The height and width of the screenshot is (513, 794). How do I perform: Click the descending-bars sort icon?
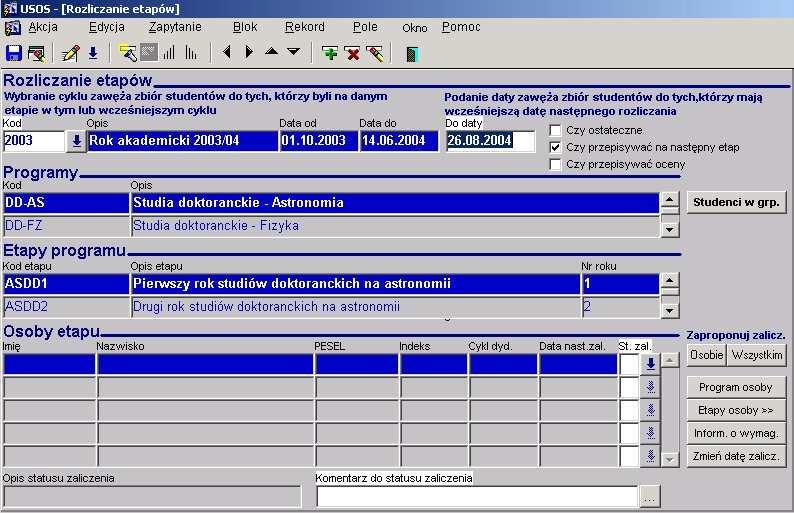(x=191, y=53)
